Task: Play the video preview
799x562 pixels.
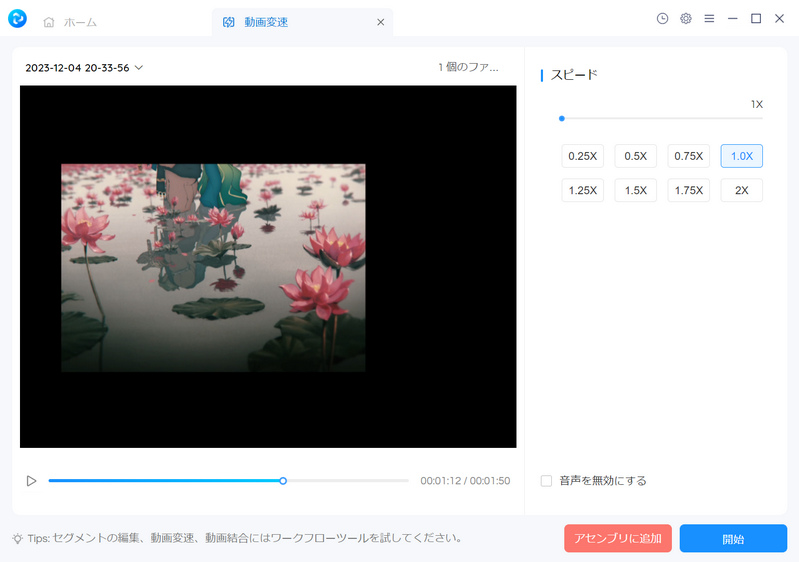Action: (31, 480)
